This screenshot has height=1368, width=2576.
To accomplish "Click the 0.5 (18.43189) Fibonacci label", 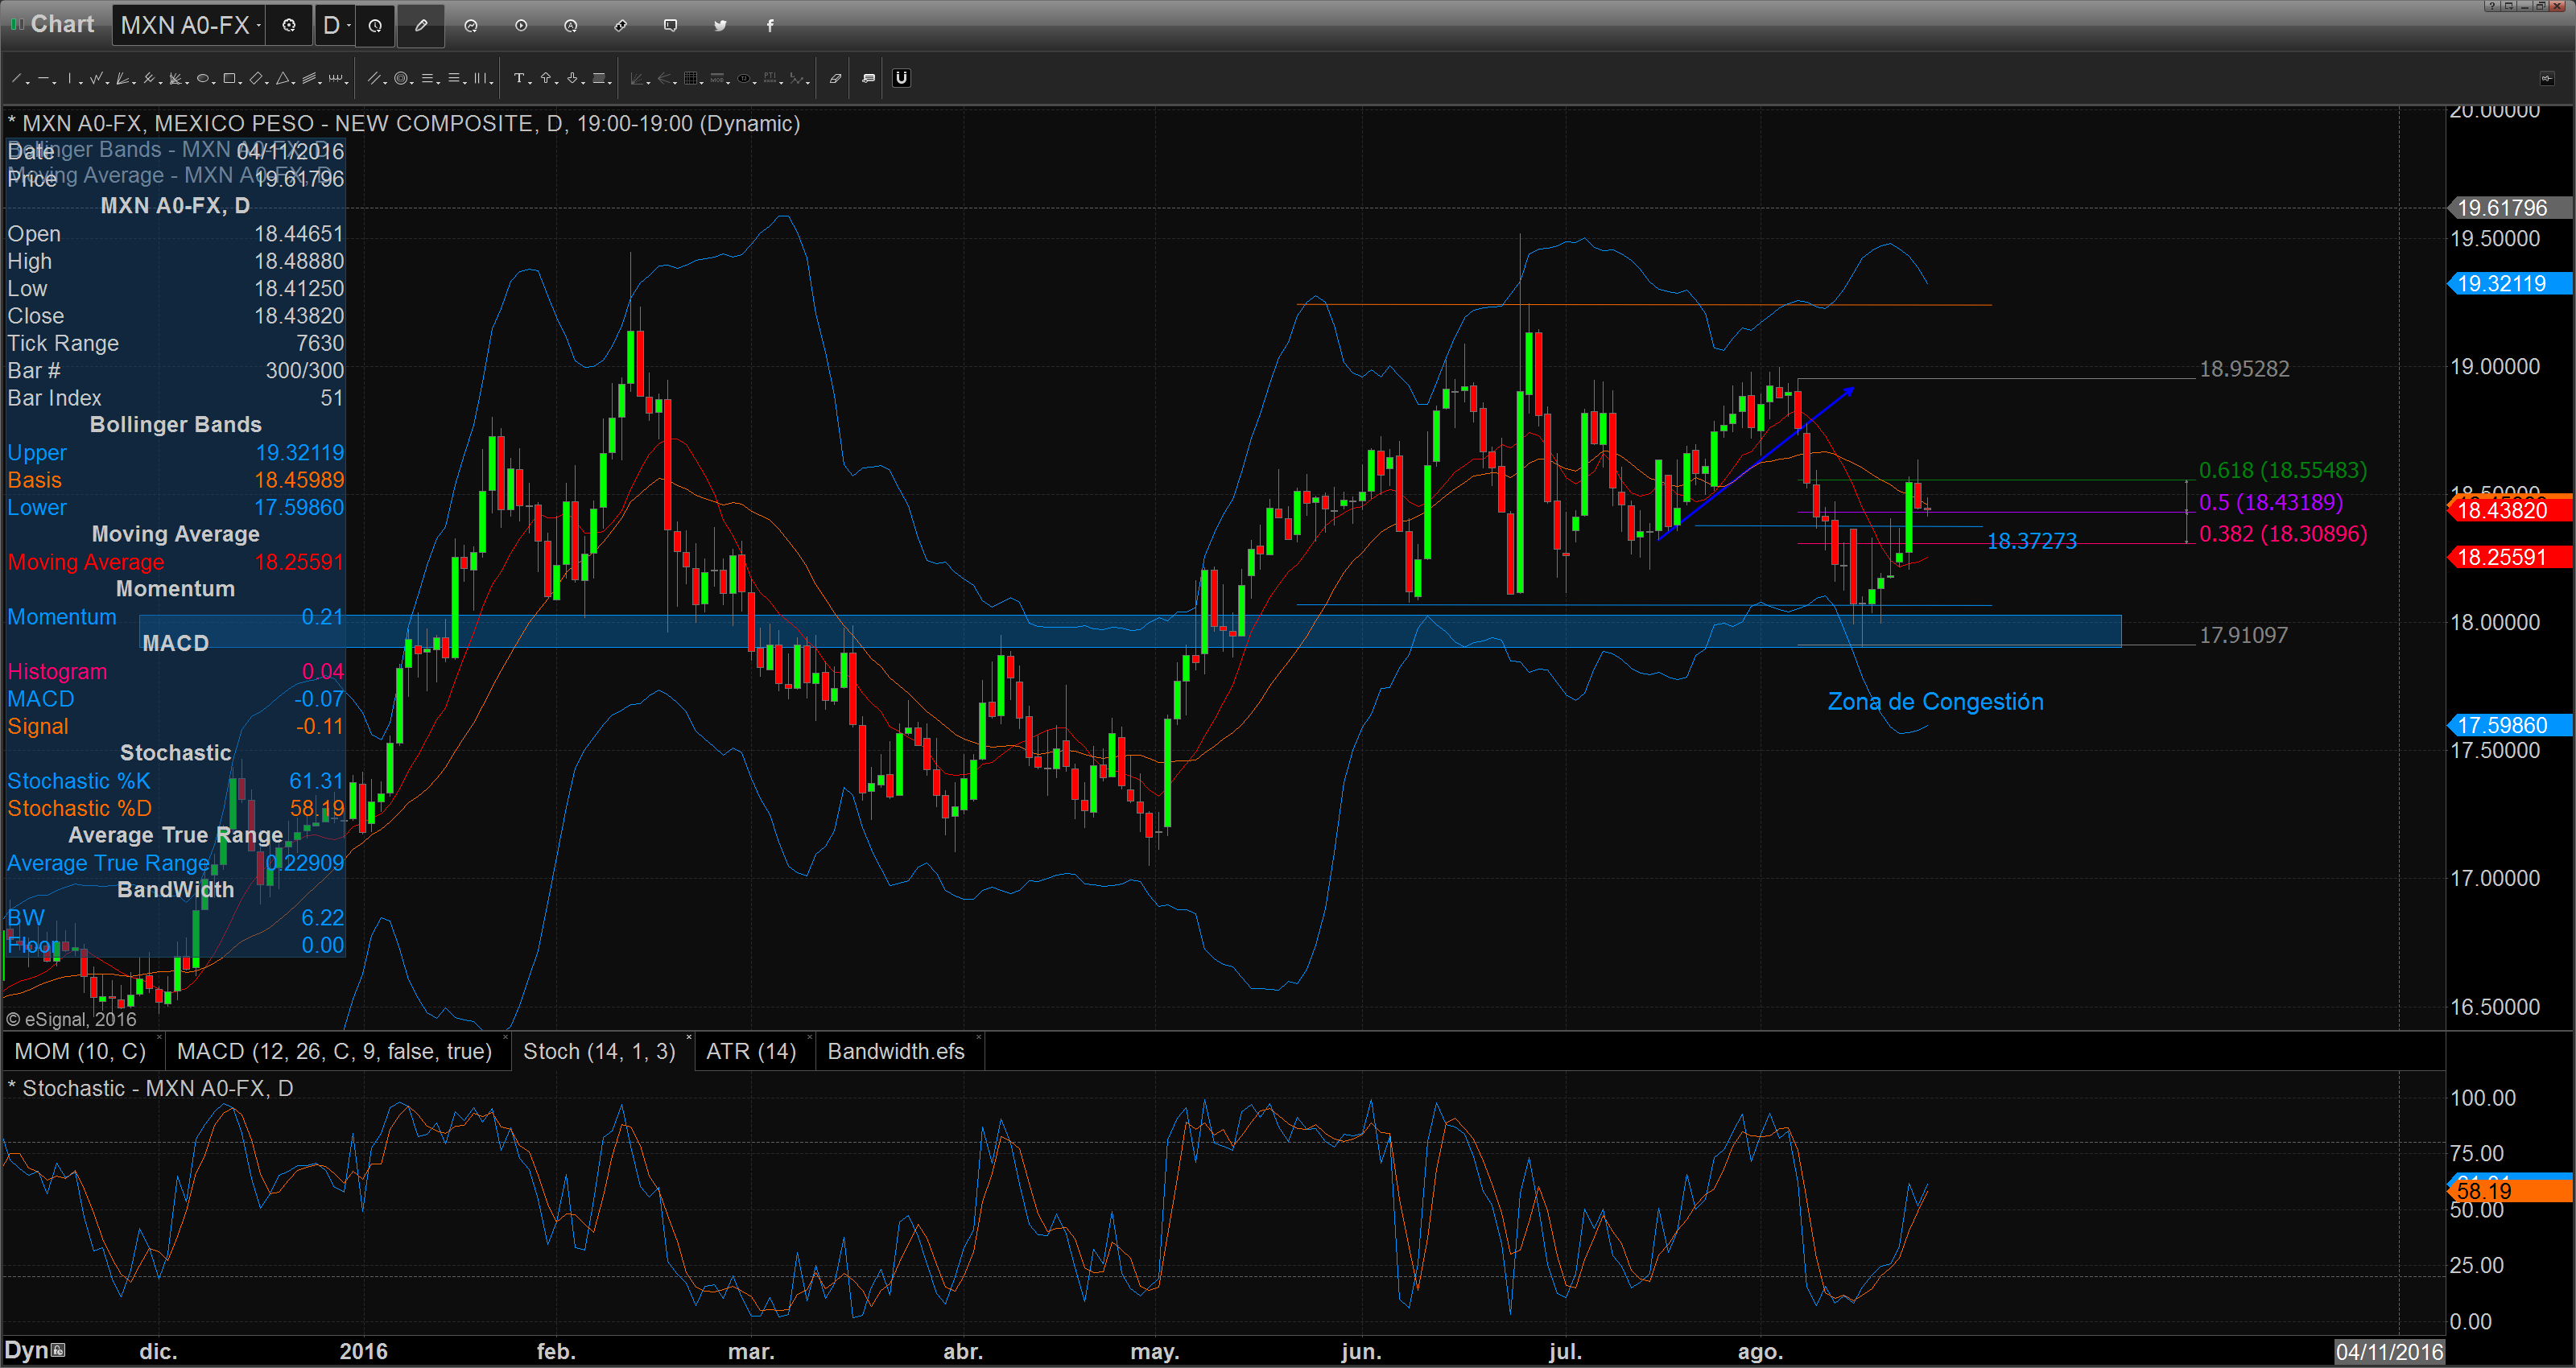I will point(2270,502).
